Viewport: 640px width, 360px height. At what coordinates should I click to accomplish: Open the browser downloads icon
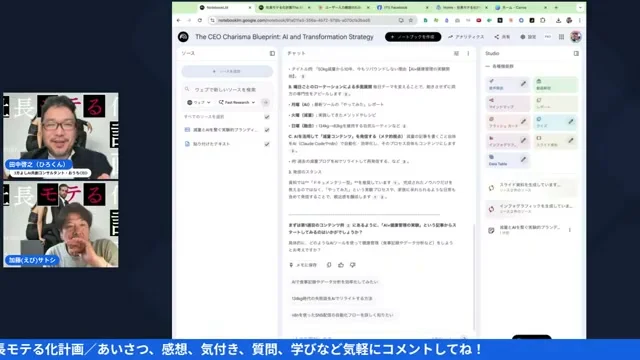(x=558, y=20)
